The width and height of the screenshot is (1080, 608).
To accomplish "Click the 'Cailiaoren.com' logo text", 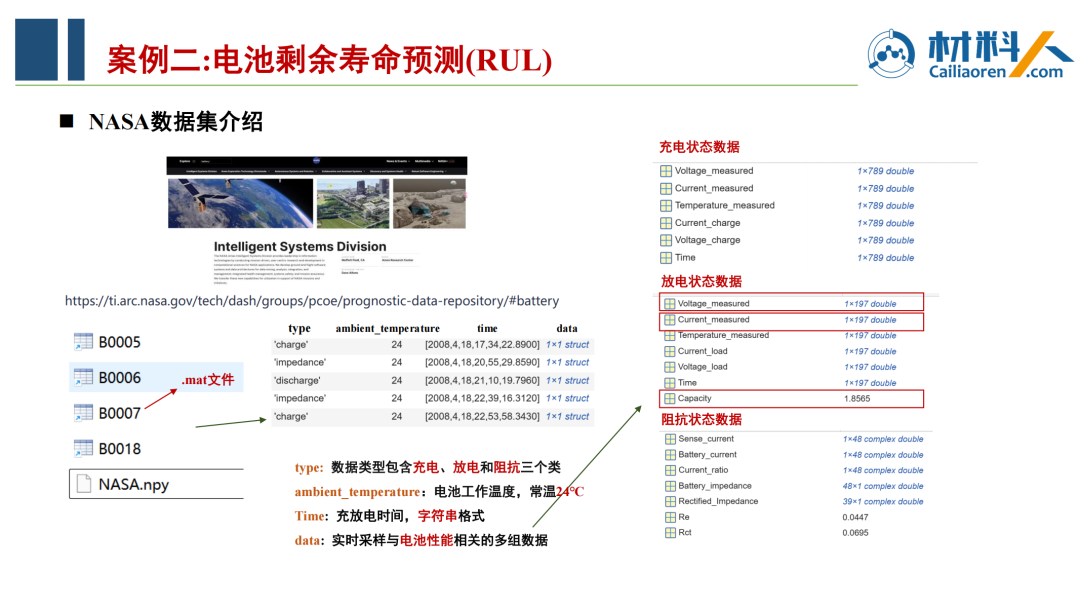I will coord(995,72).
